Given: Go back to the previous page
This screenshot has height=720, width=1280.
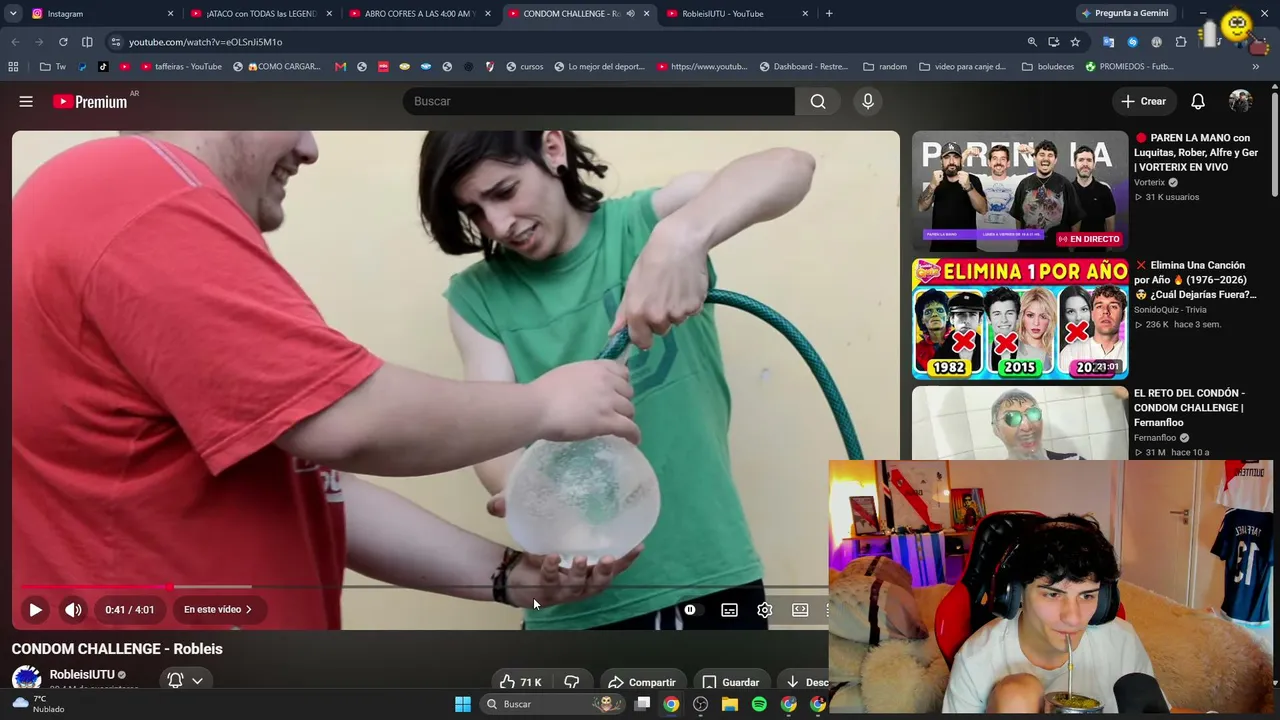Looking at the screenshot, I should [x=15, y=42].
